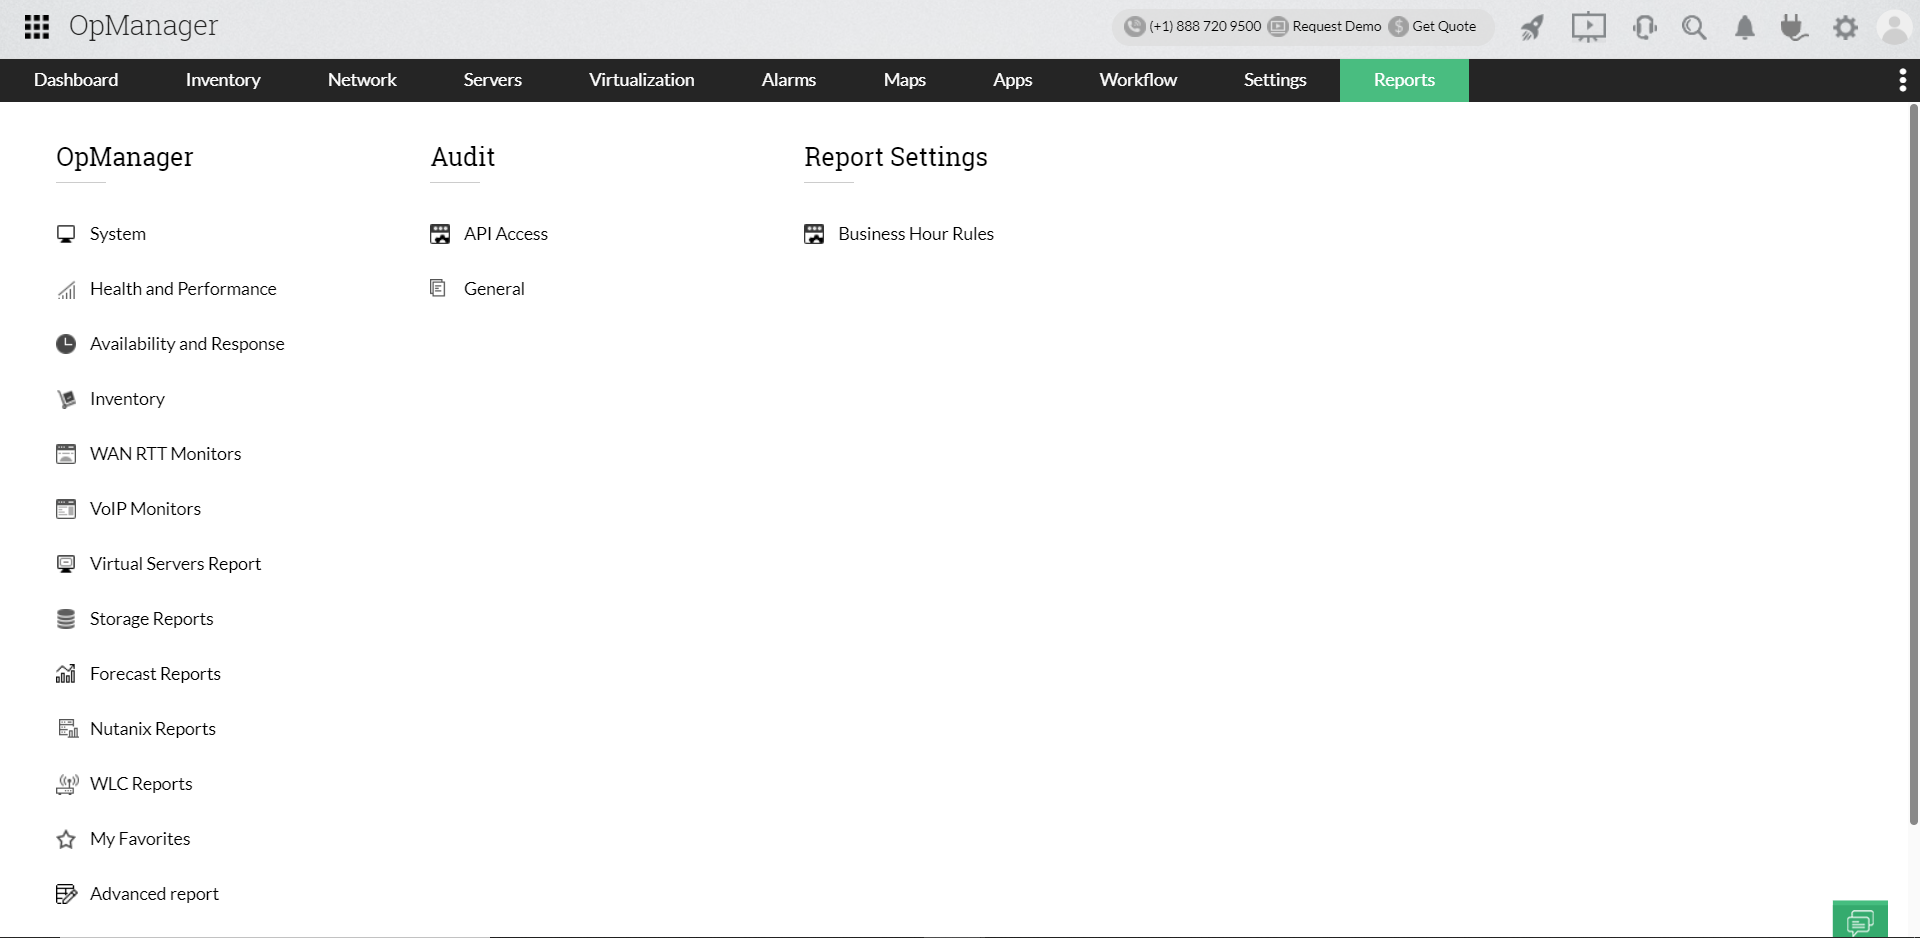Open the Apps tab
Viewport: 1920px width, 938px height.
(x=1013, y=80)
